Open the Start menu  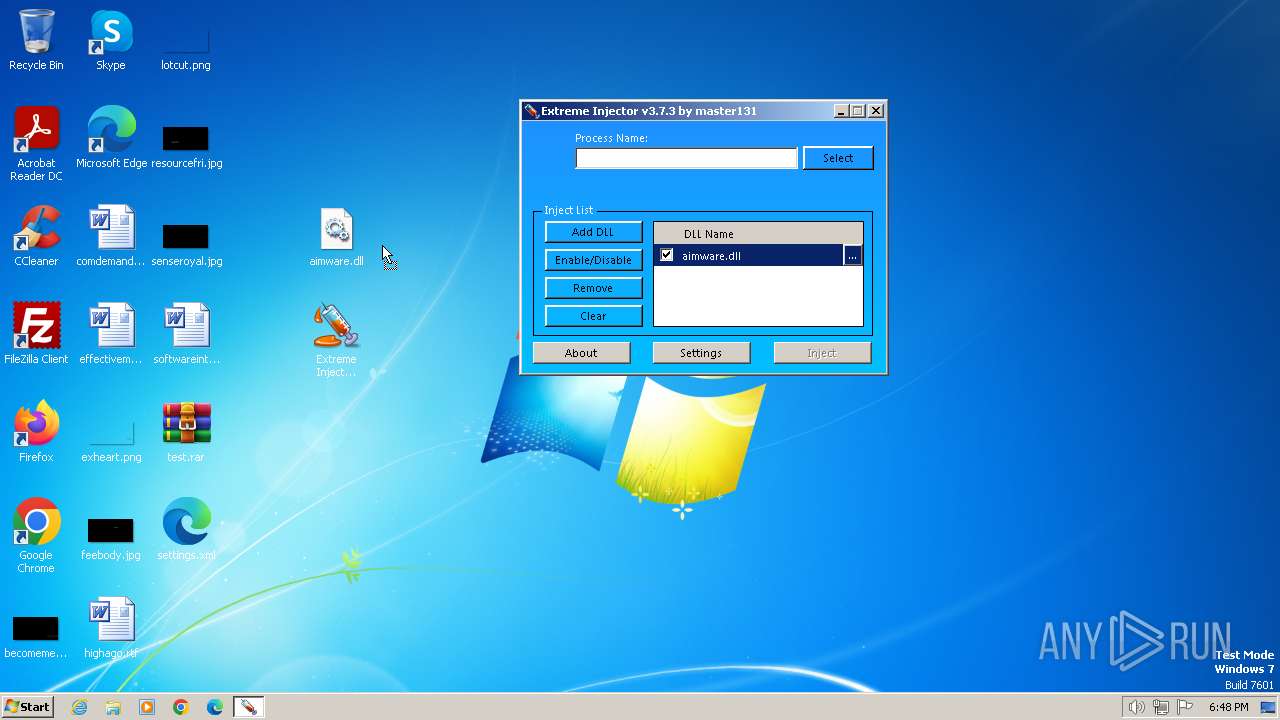[27, 707]
